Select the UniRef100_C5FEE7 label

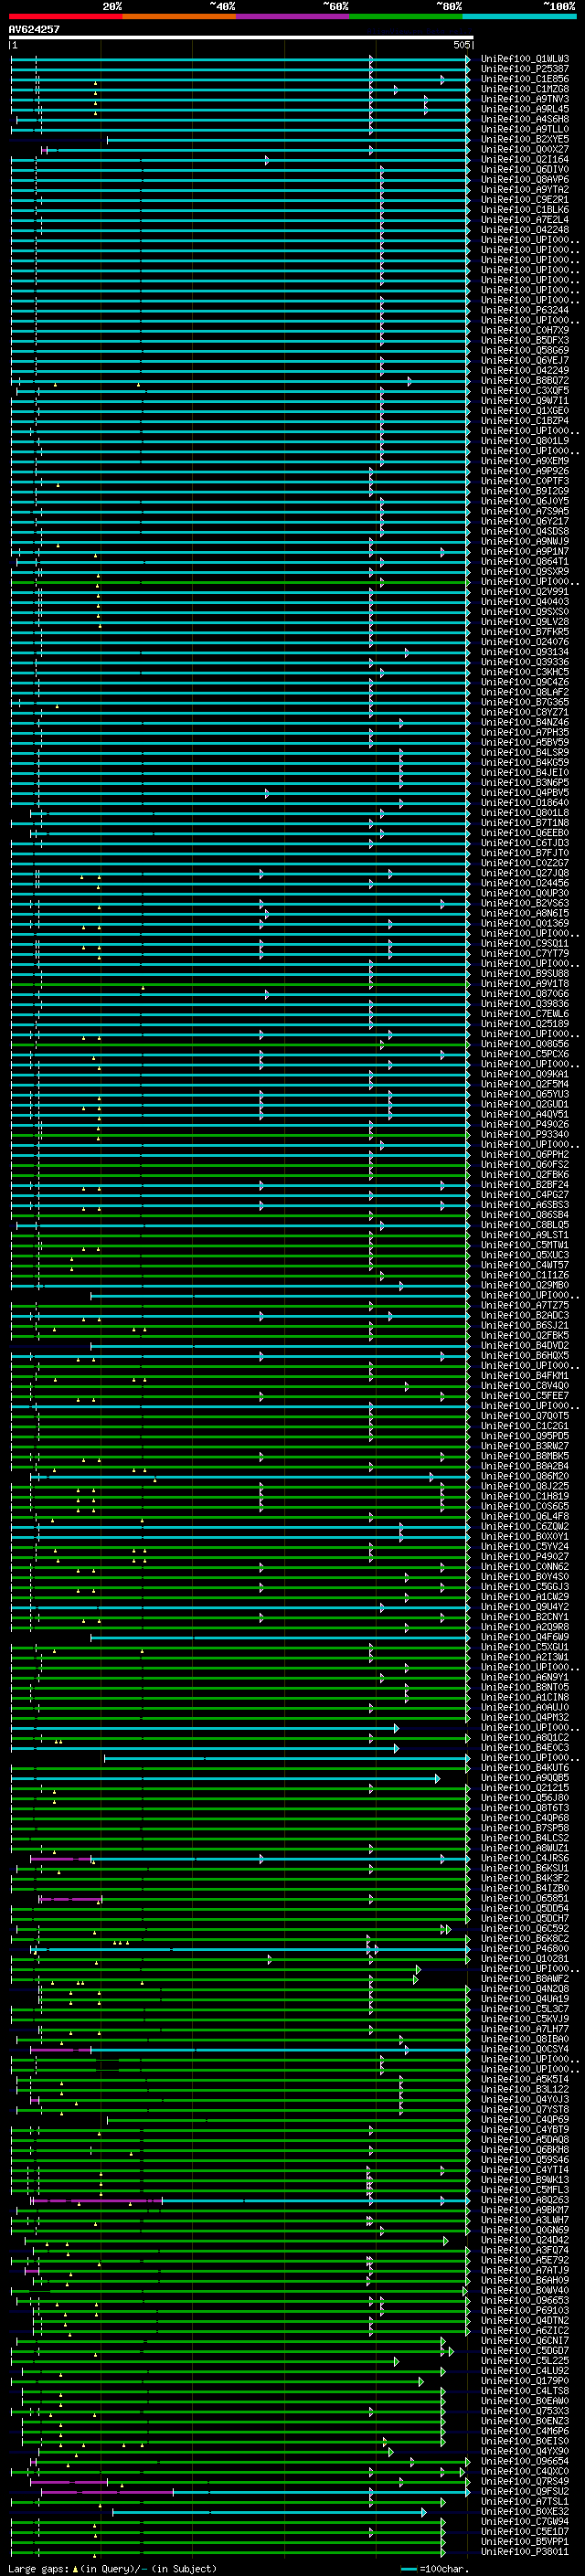[x=525, y=1396]
